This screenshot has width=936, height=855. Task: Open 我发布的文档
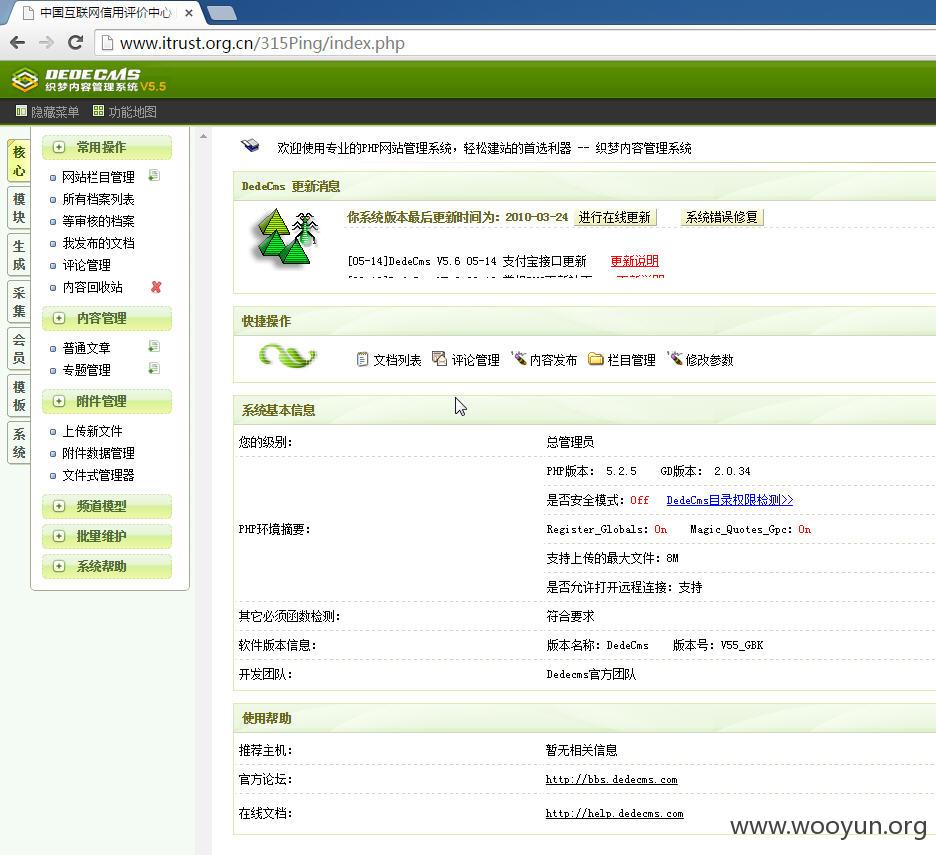tap(98, 244)
